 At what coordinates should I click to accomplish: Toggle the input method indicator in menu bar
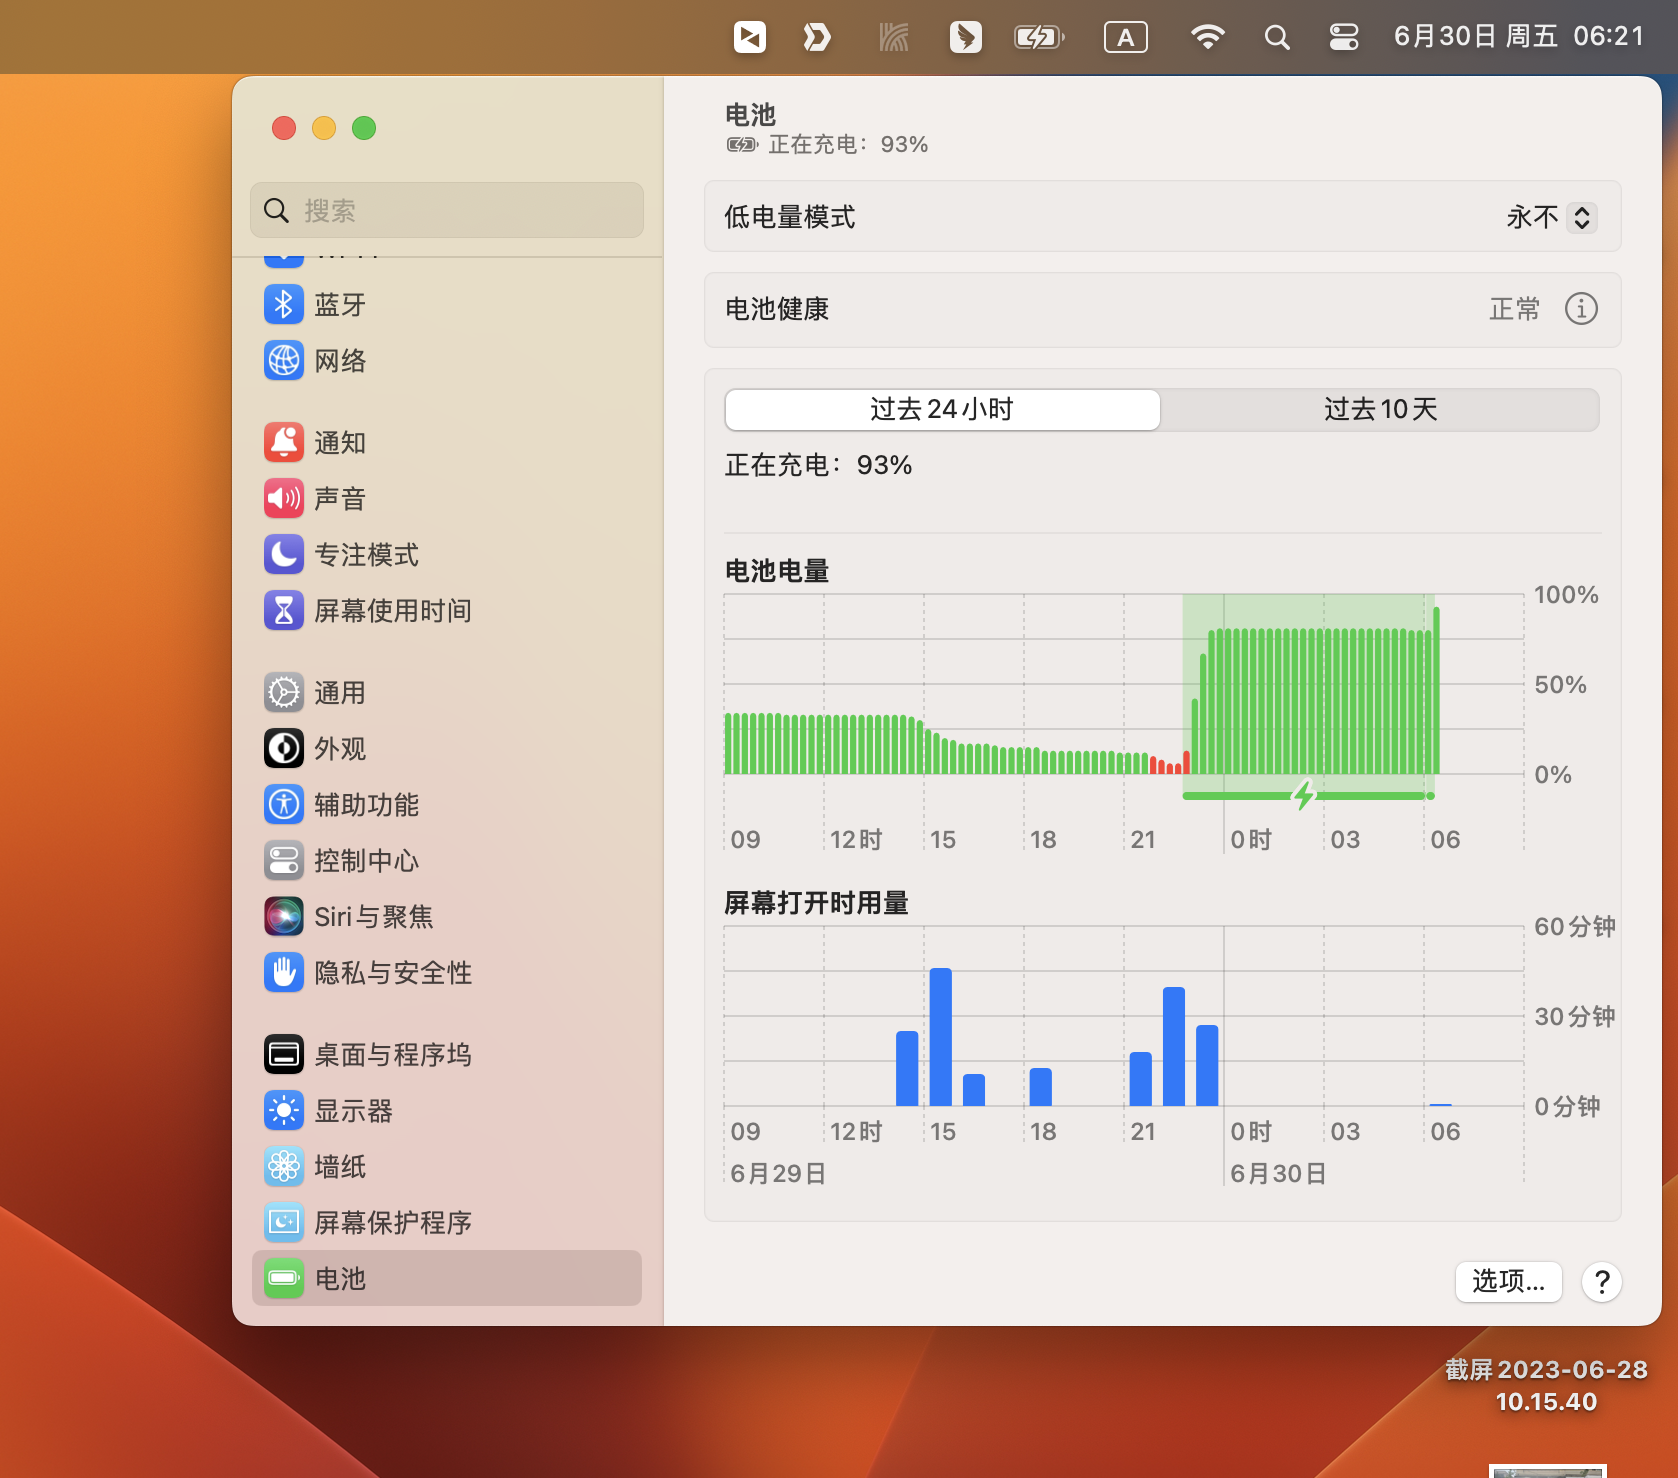click(x=1125, y=37)
